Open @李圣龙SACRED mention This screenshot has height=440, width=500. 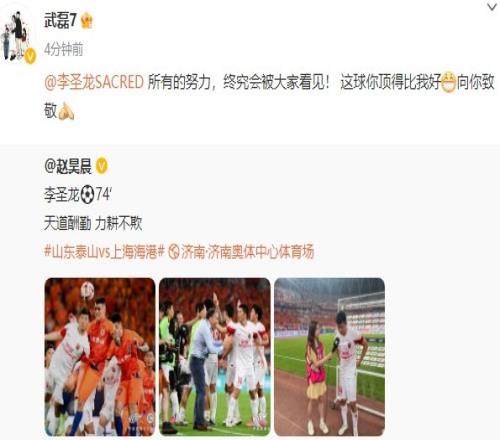click(94, 82)
